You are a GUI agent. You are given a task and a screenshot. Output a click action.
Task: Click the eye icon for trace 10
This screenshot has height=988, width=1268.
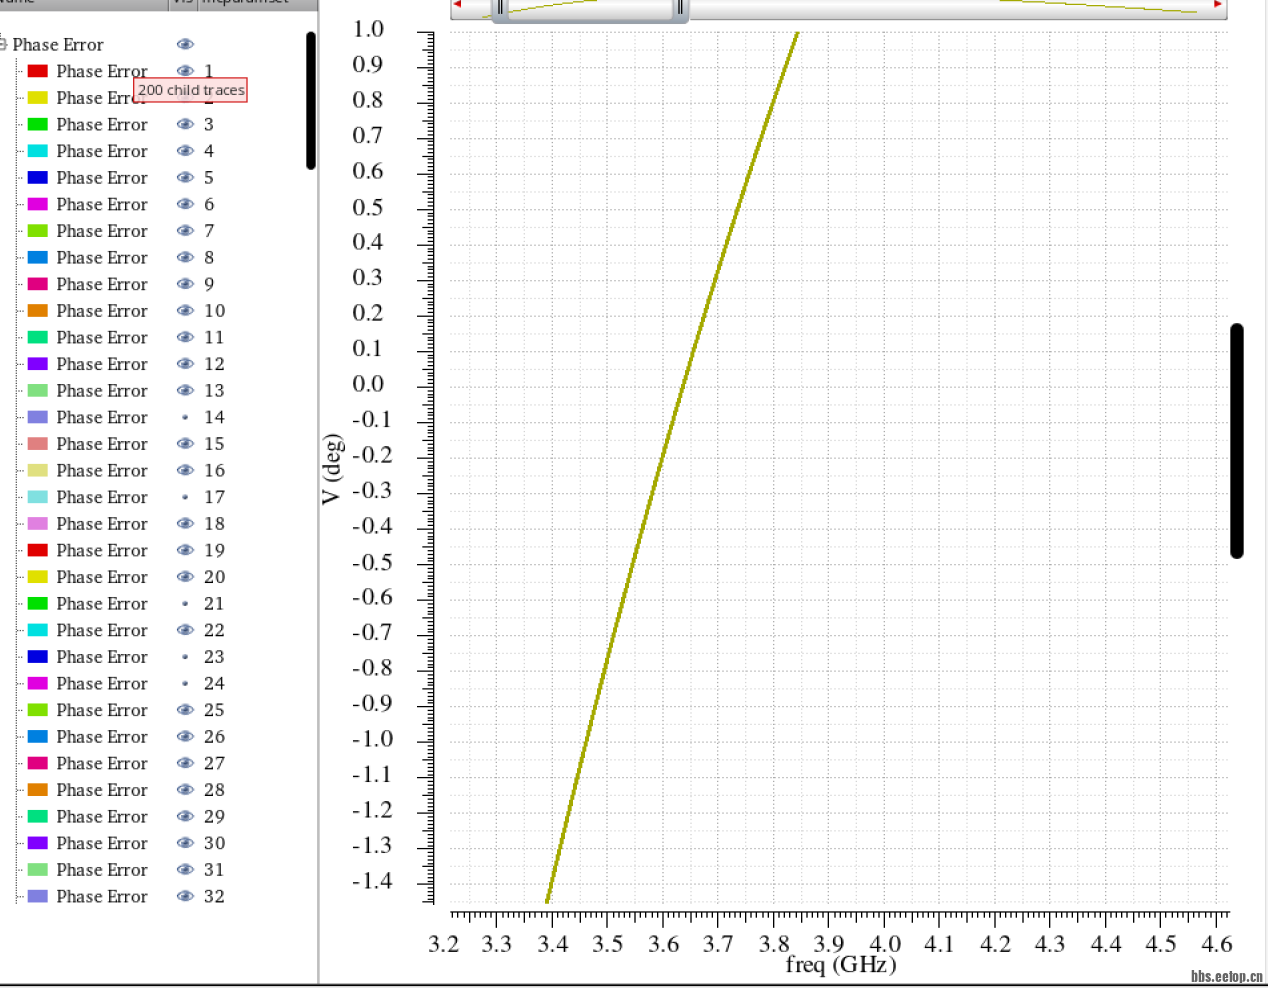pos(185,311)
